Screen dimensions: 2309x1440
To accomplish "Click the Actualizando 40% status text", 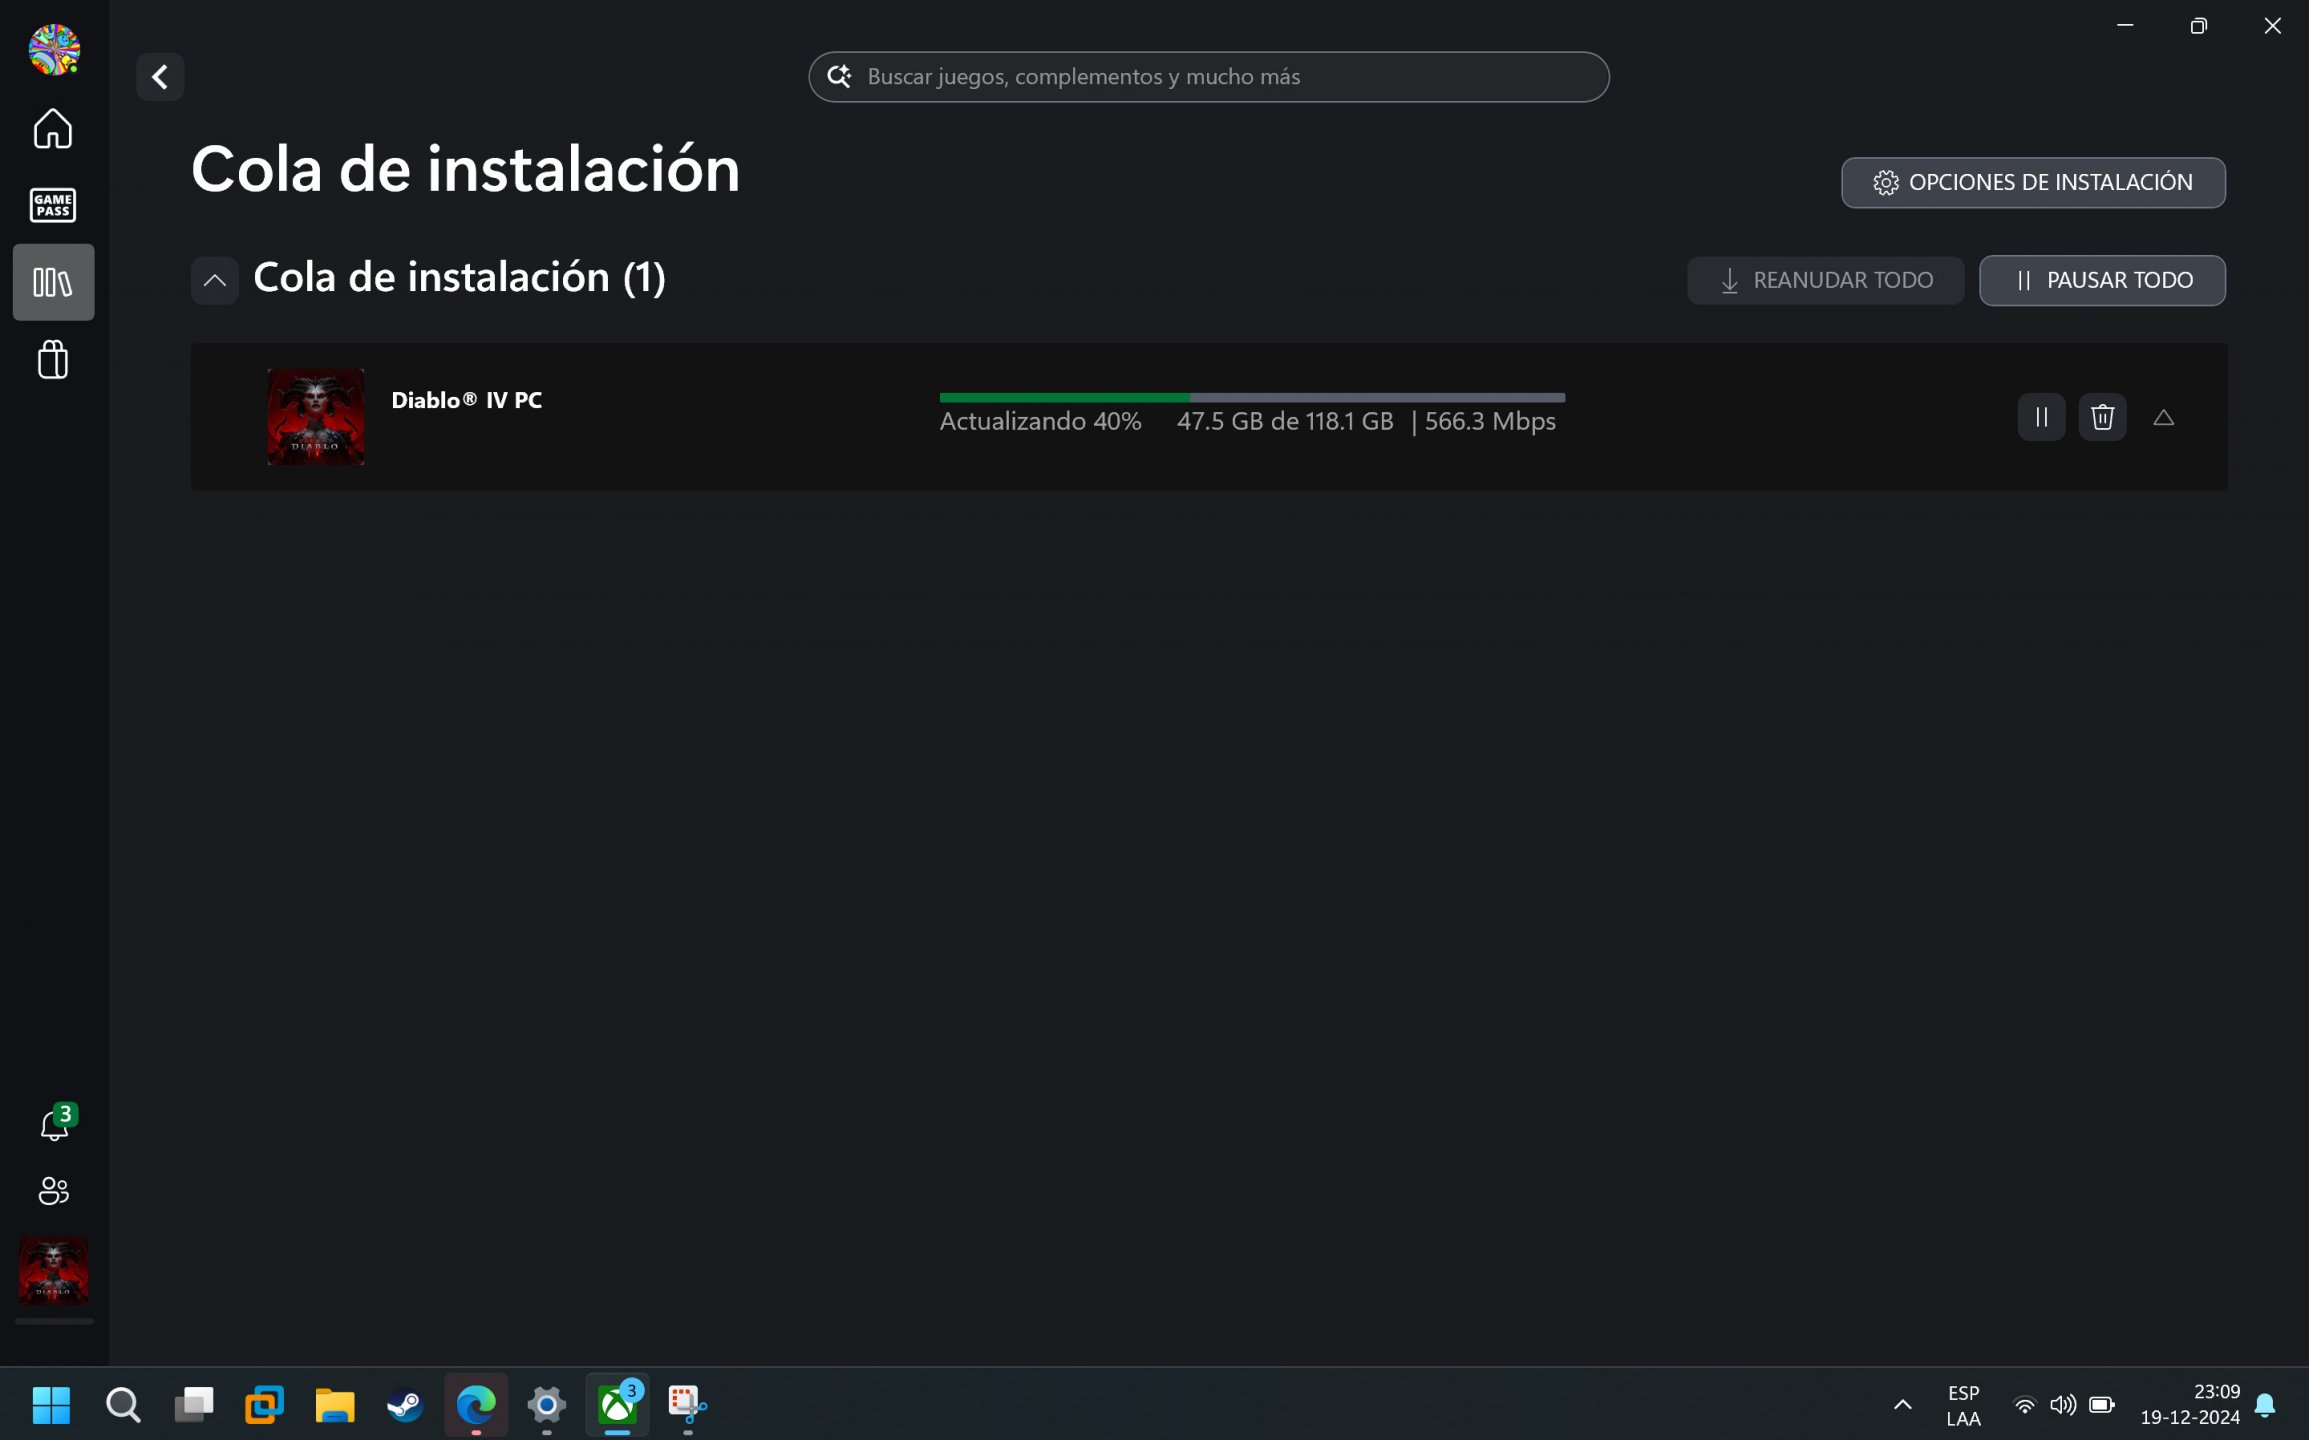I will [x=1040, y=421].
